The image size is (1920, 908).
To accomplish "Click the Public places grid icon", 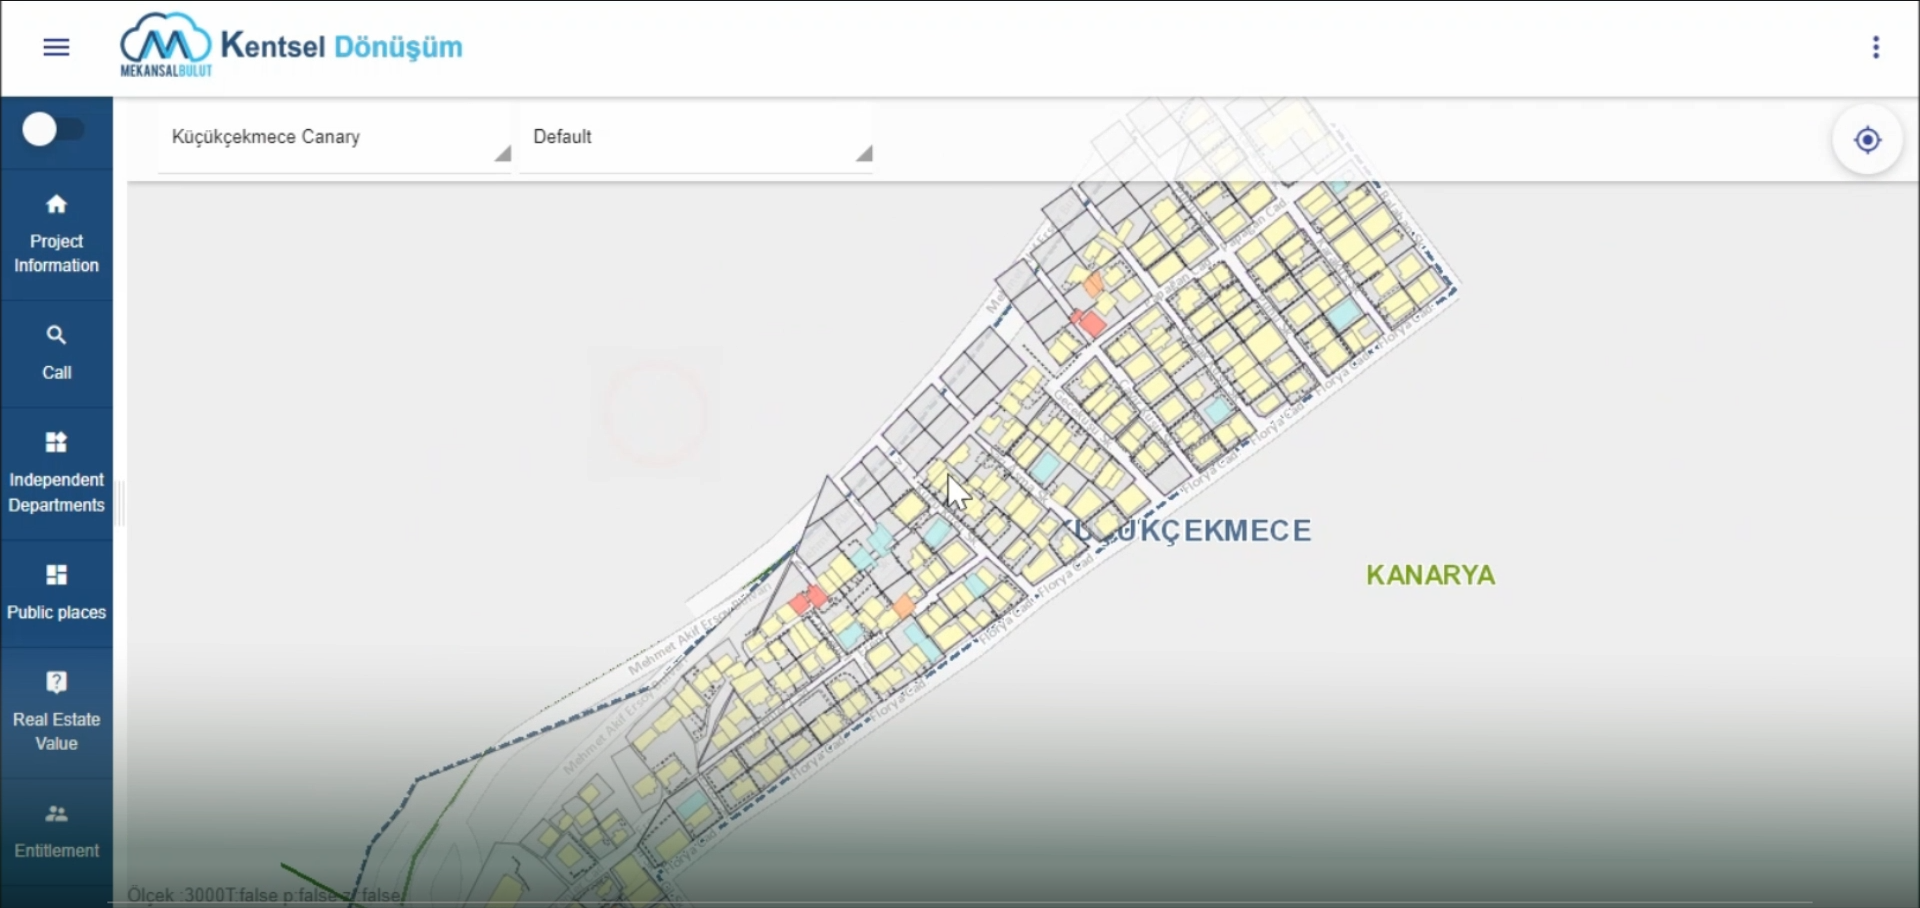I will (56, 574).
